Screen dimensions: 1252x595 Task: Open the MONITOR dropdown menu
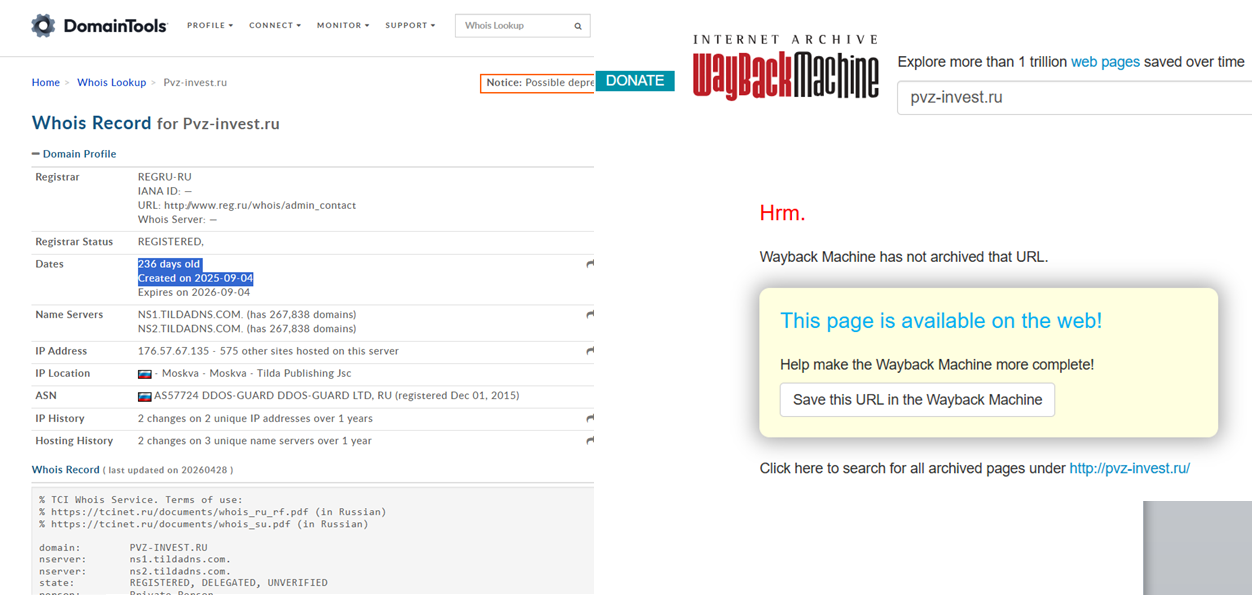click(x=343, y=25)
